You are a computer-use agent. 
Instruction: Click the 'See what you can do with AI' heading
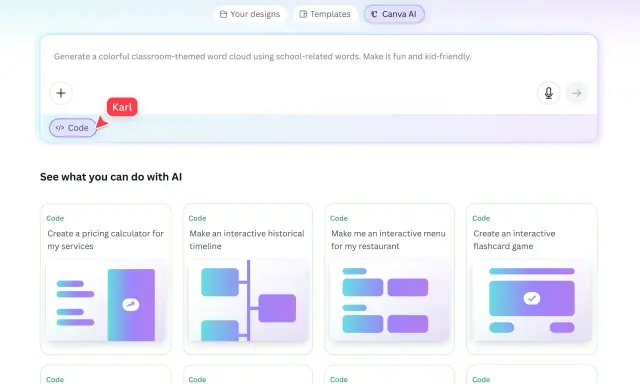[111, 177]
